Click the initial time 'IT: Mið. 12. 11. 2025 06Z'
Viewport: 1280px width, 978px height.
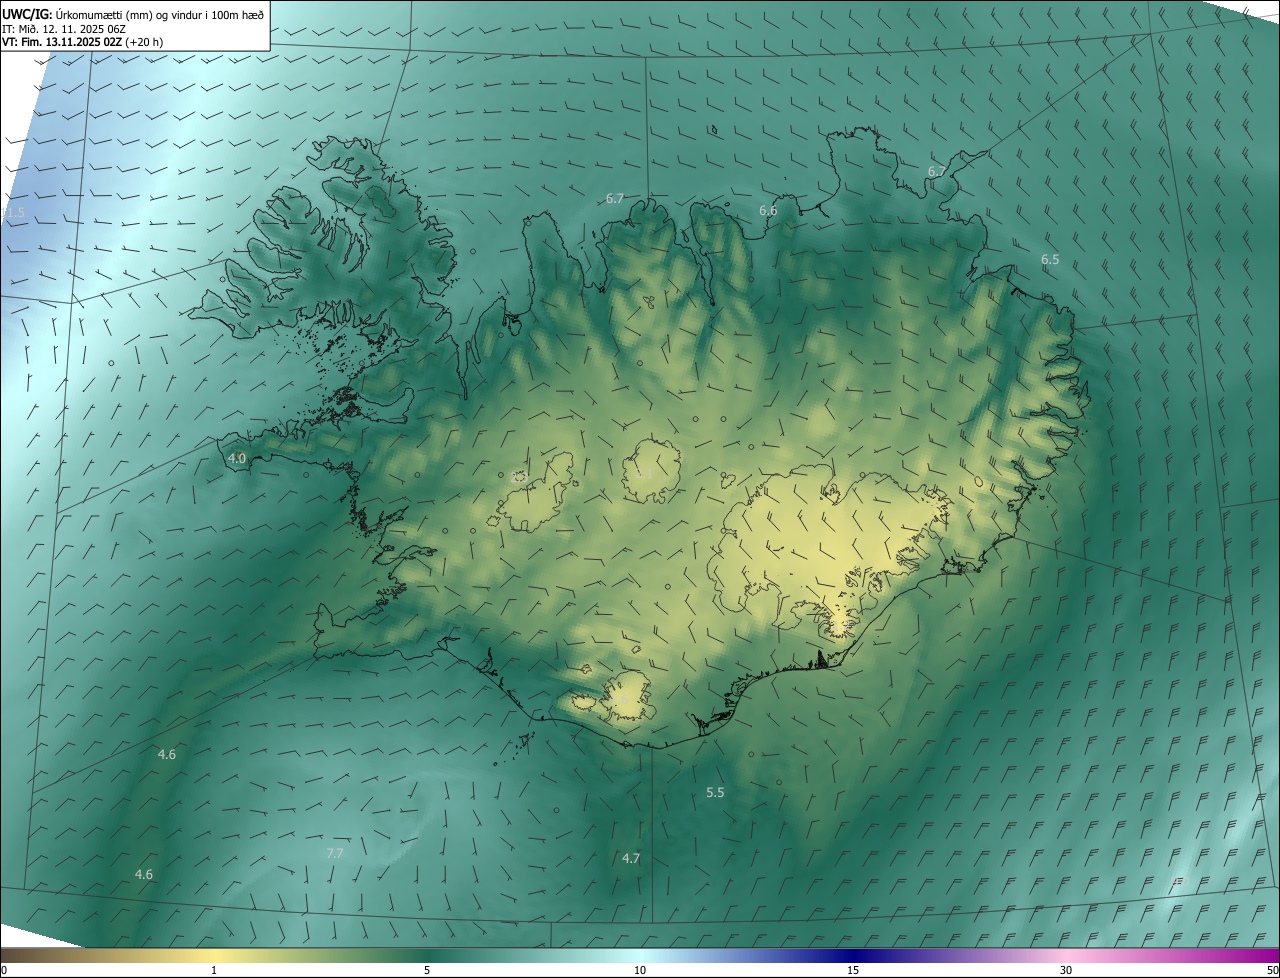64,29
